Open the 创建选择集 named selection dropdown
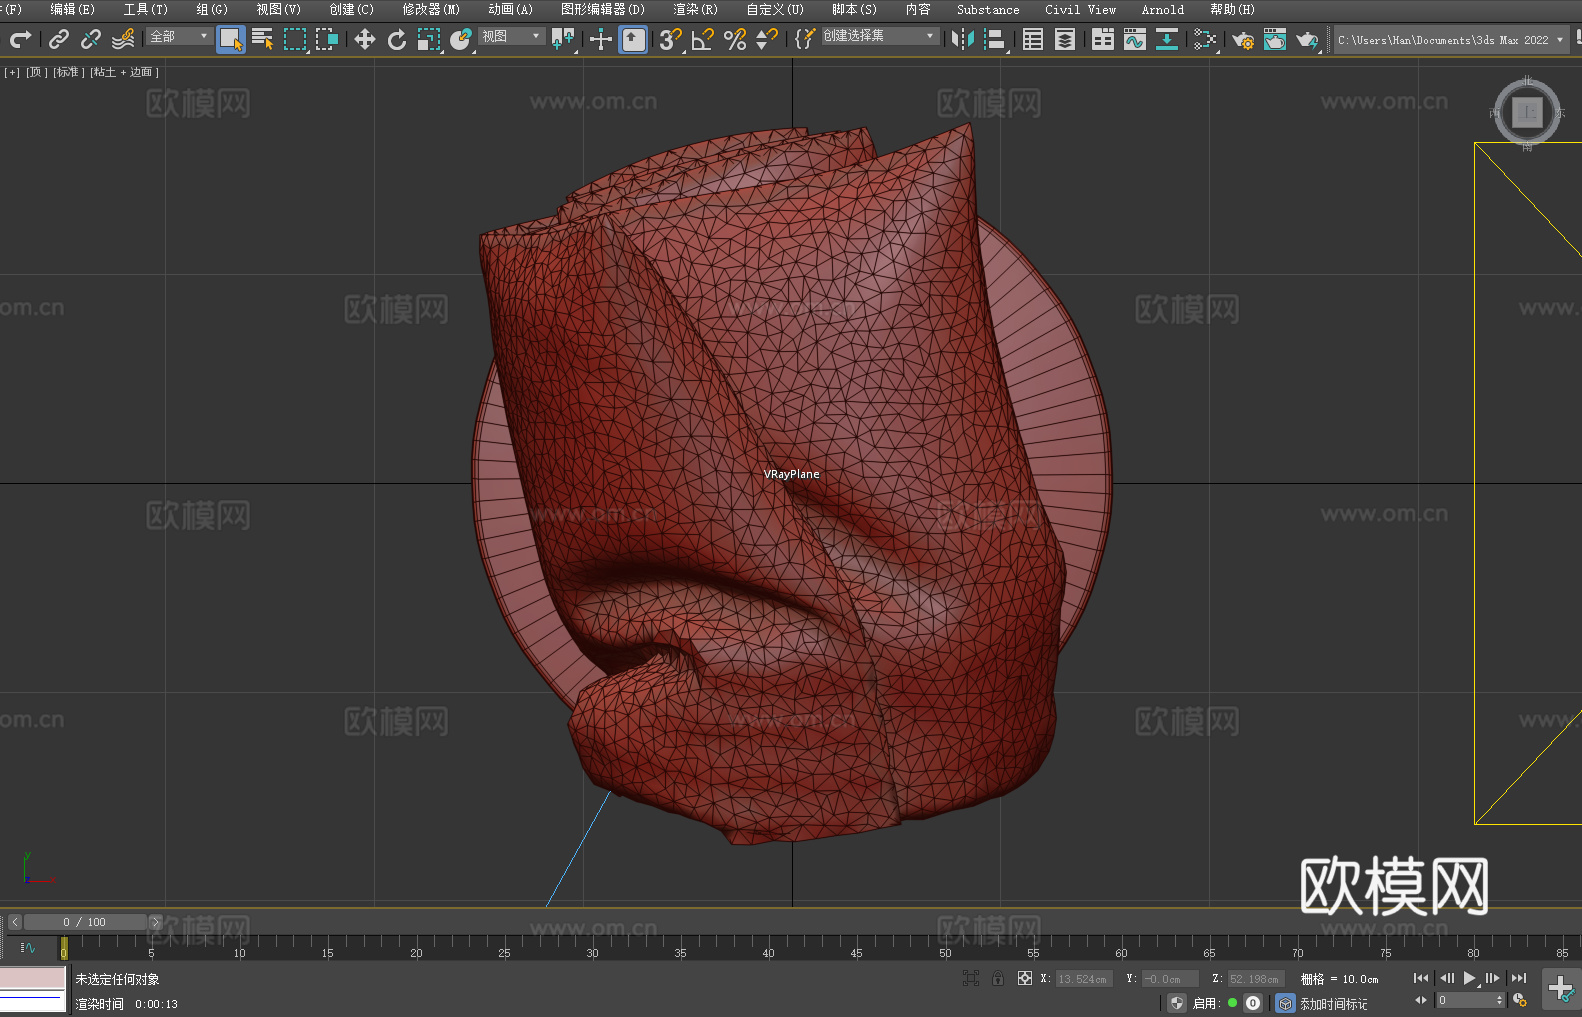The height and width of the screenshot is (1017, 1582). [880, 36]
